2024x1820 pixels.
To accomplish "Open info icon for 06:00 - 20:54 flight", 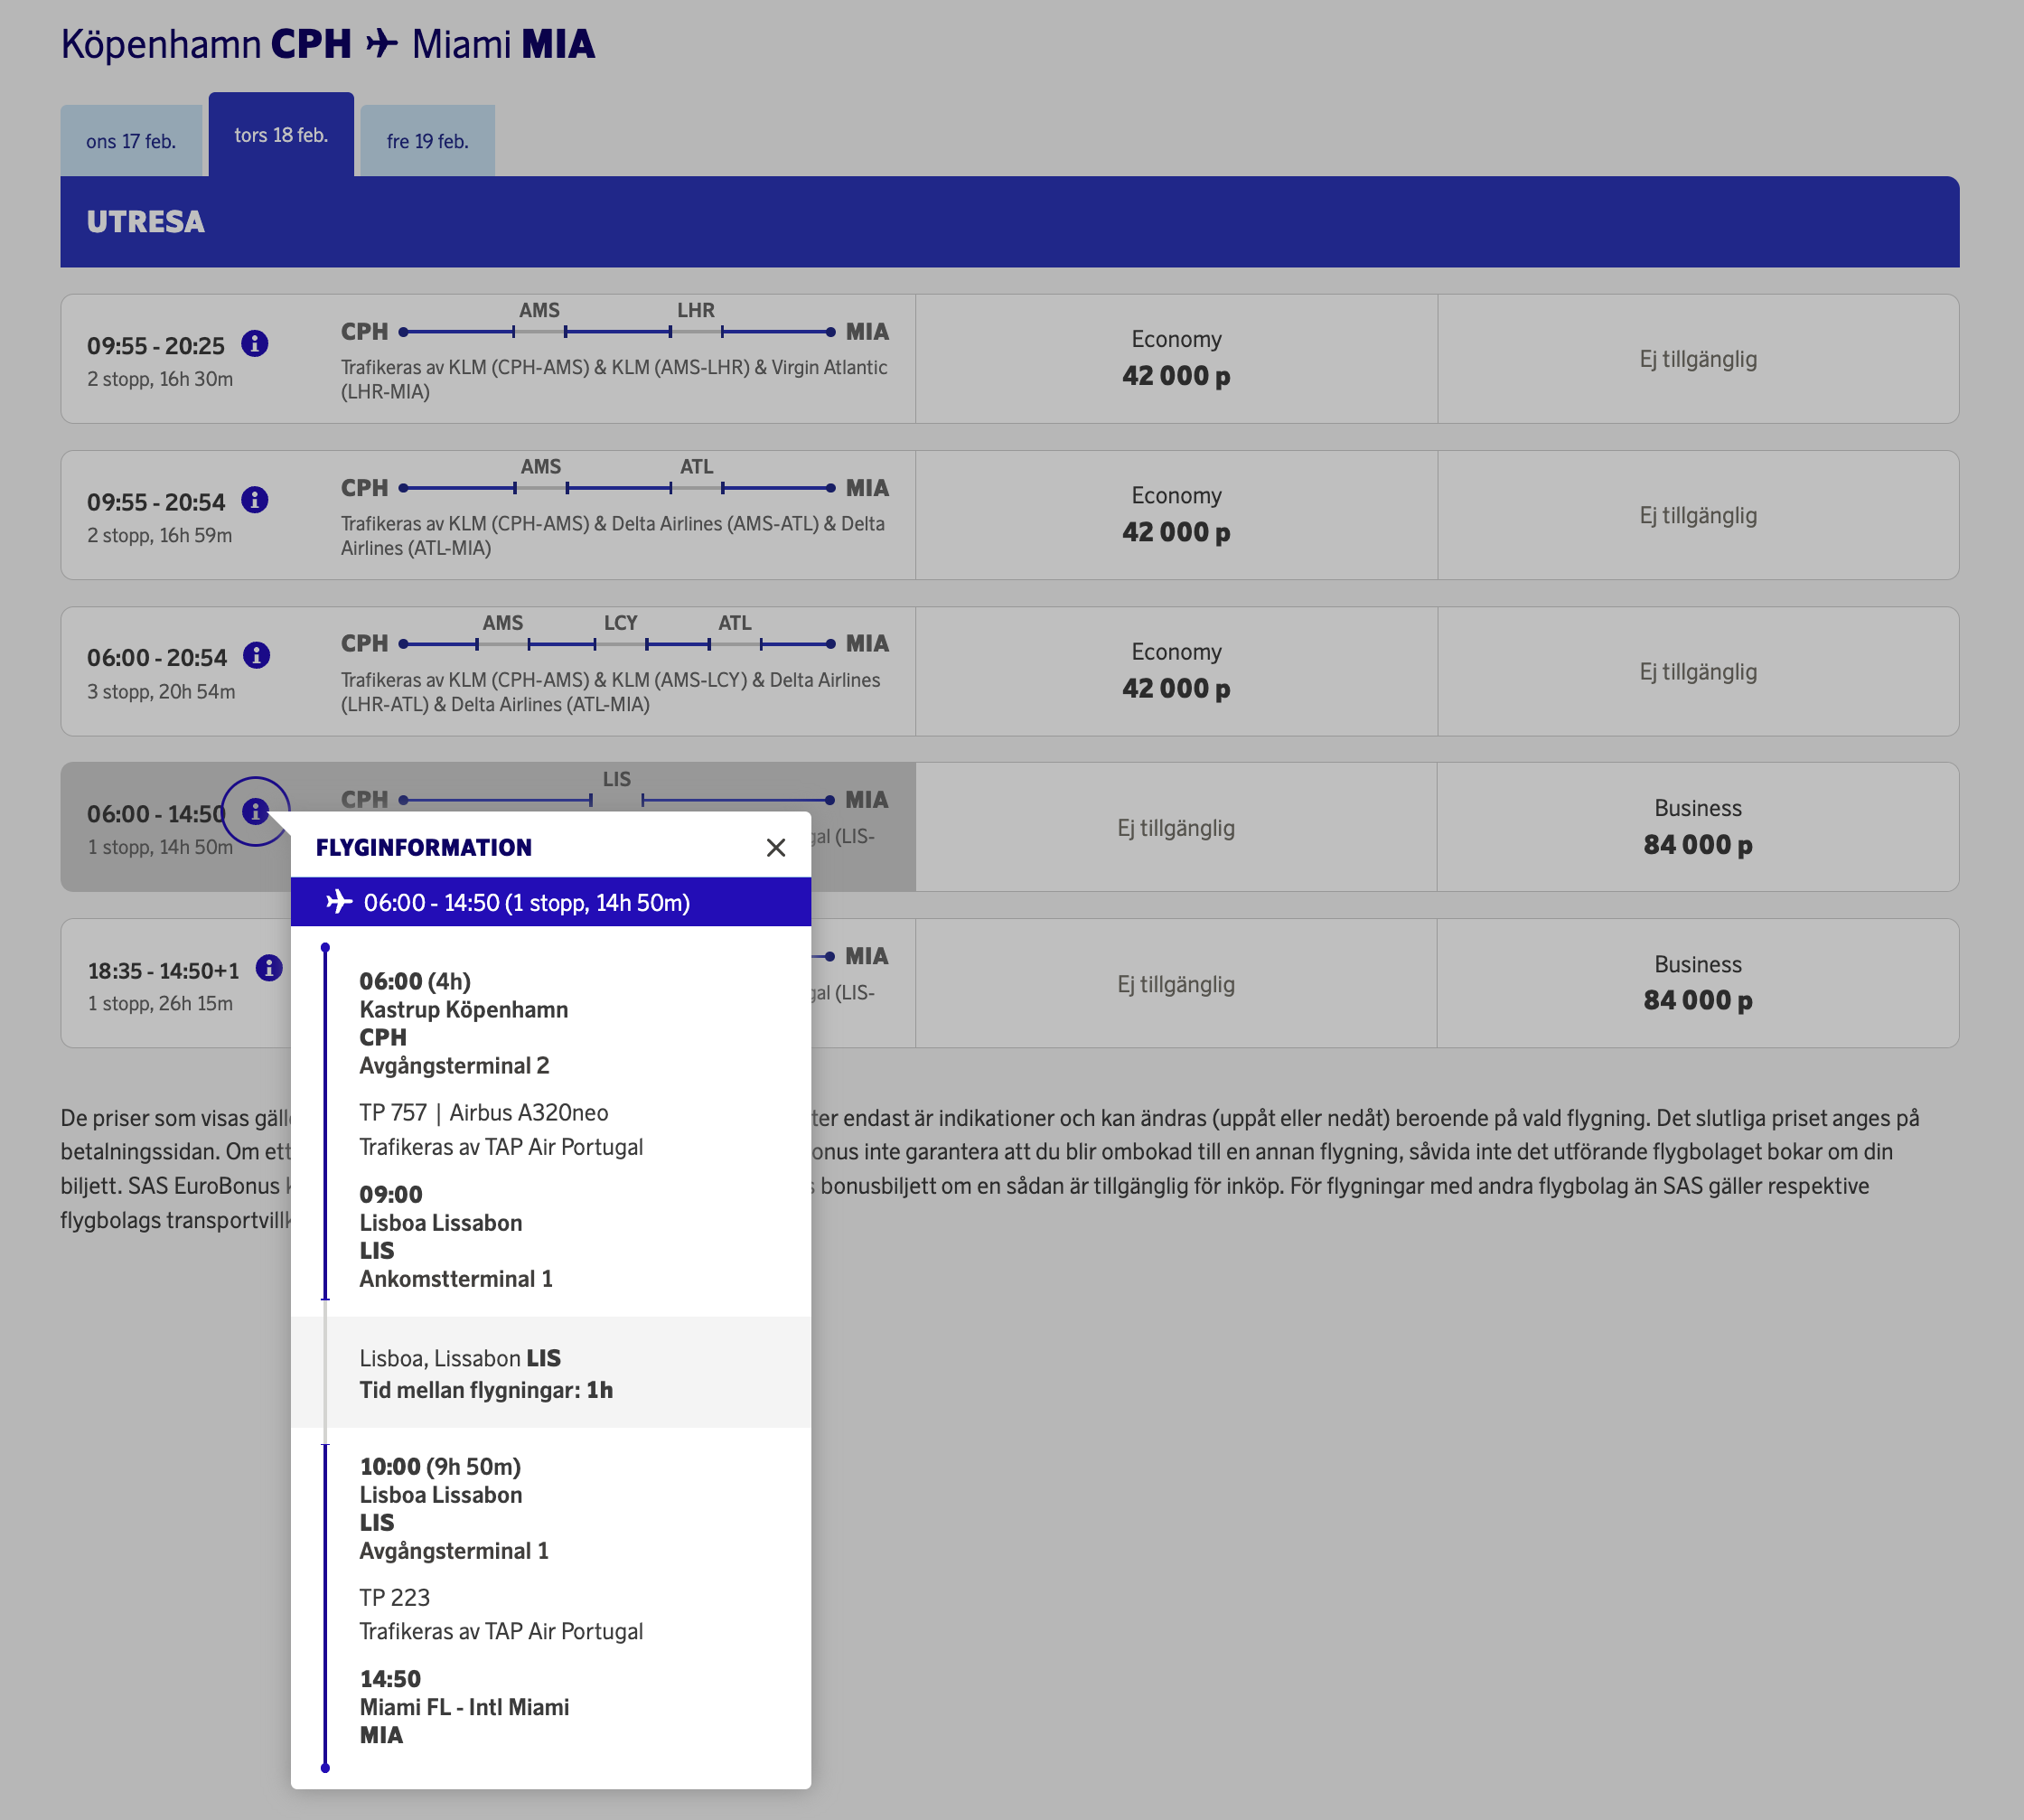I will click(256, 656).
